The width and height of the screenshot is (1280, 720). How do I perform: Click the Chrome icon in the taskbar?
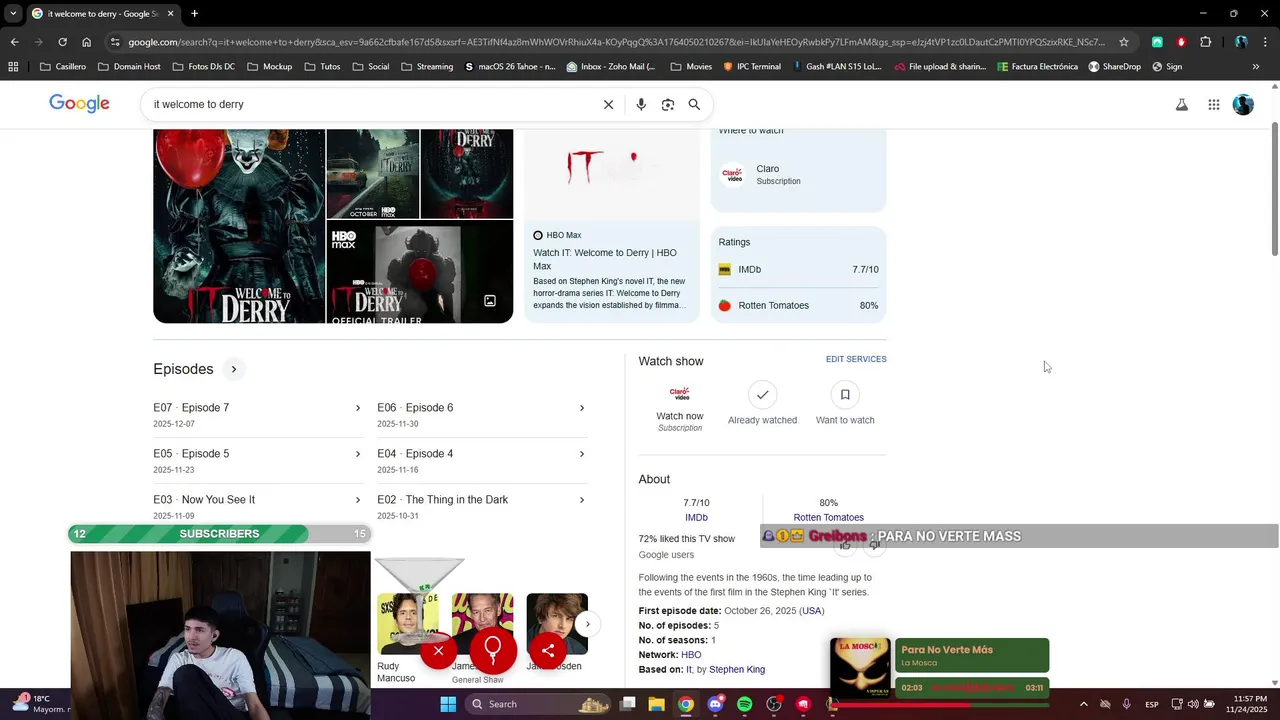click(686, 704)
